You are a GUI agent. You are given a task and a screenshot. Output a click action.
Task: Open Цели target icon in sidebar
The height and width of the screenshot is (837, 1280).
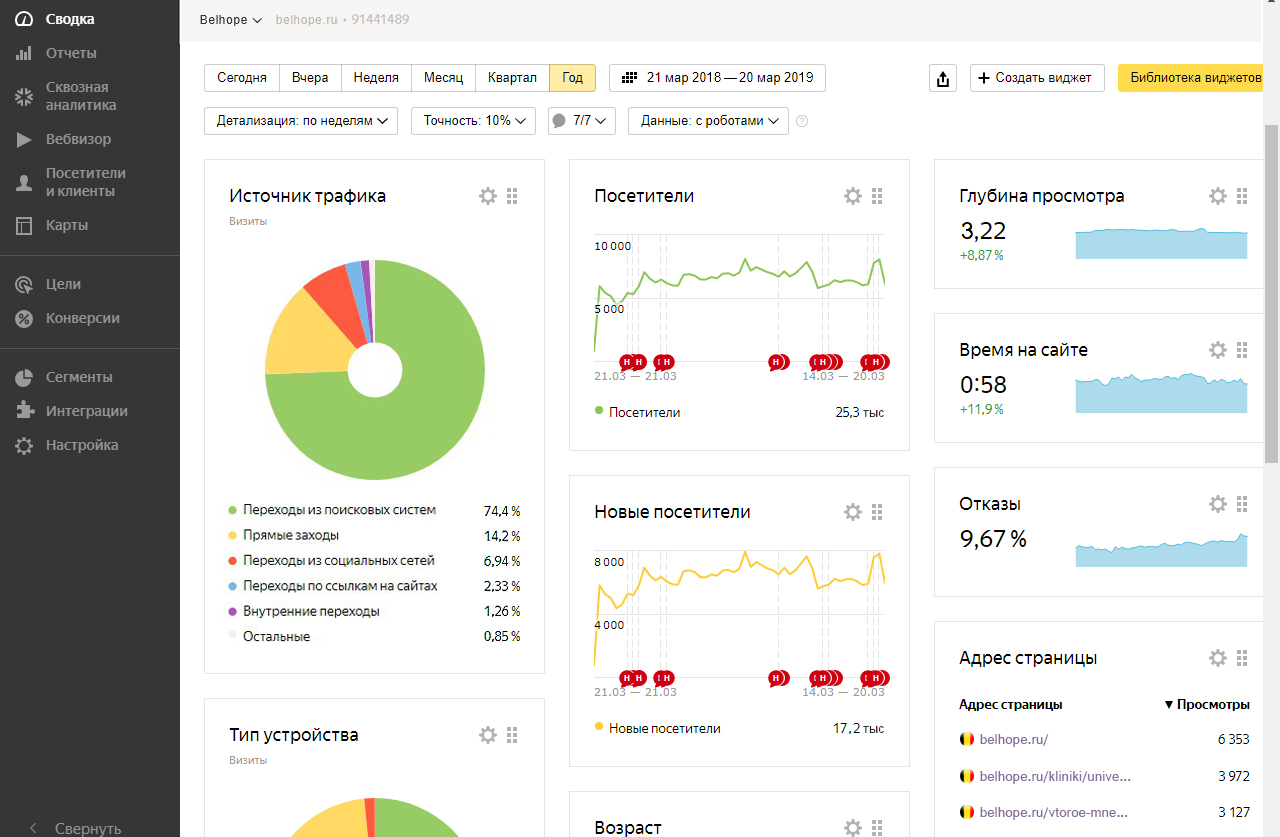24,284
